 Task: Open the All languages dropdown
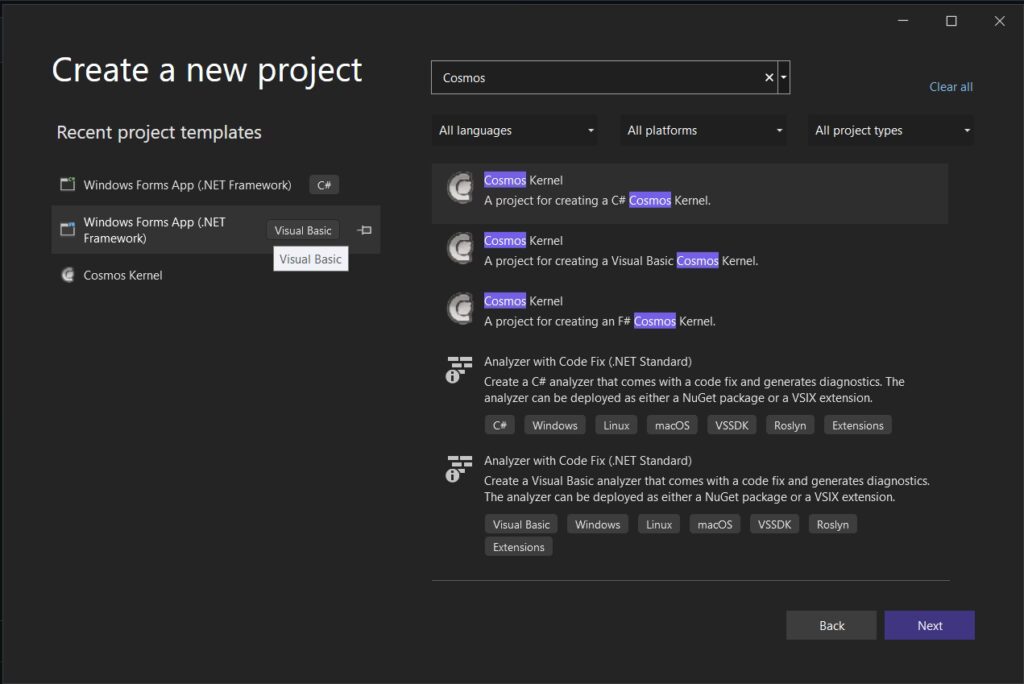tap(517, 130)
